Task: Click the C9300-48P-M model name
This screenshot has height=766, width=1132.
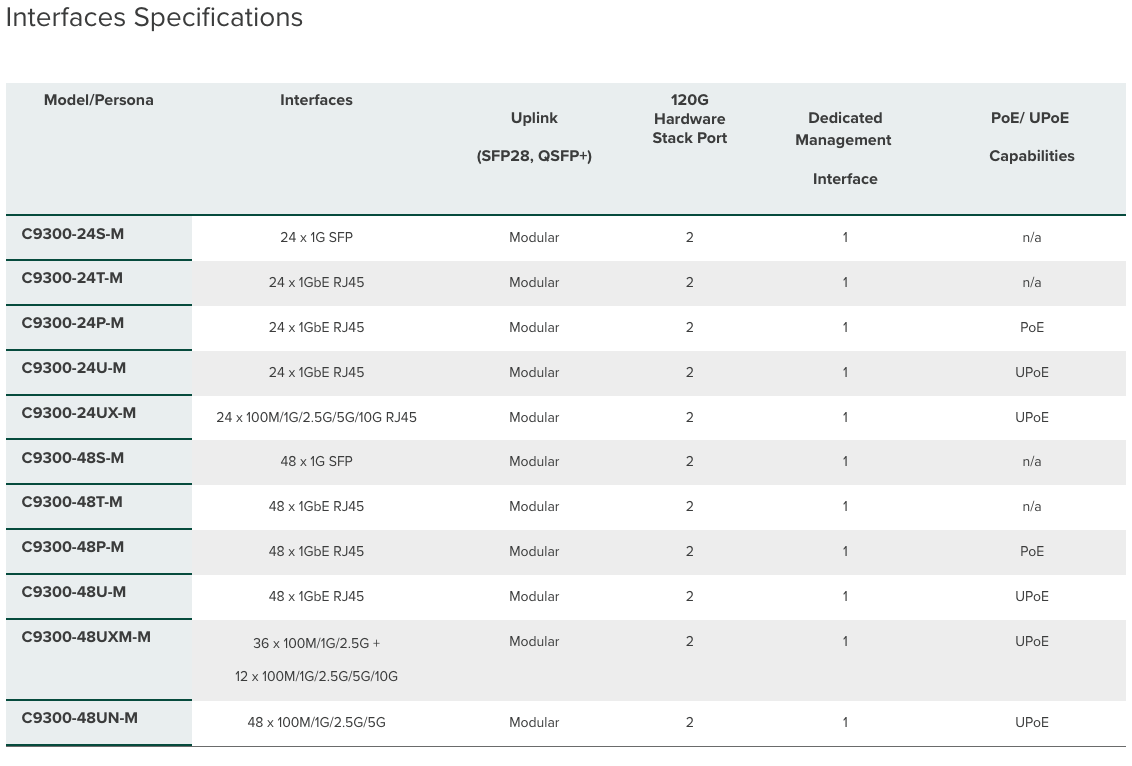Action: click(x=73, y=547)
